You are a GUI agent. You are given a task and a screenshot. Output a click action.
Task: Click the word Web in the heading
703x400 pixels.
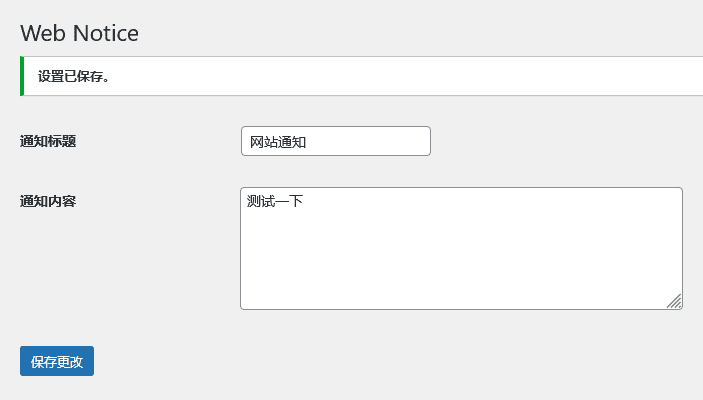(x=42, y=33)
